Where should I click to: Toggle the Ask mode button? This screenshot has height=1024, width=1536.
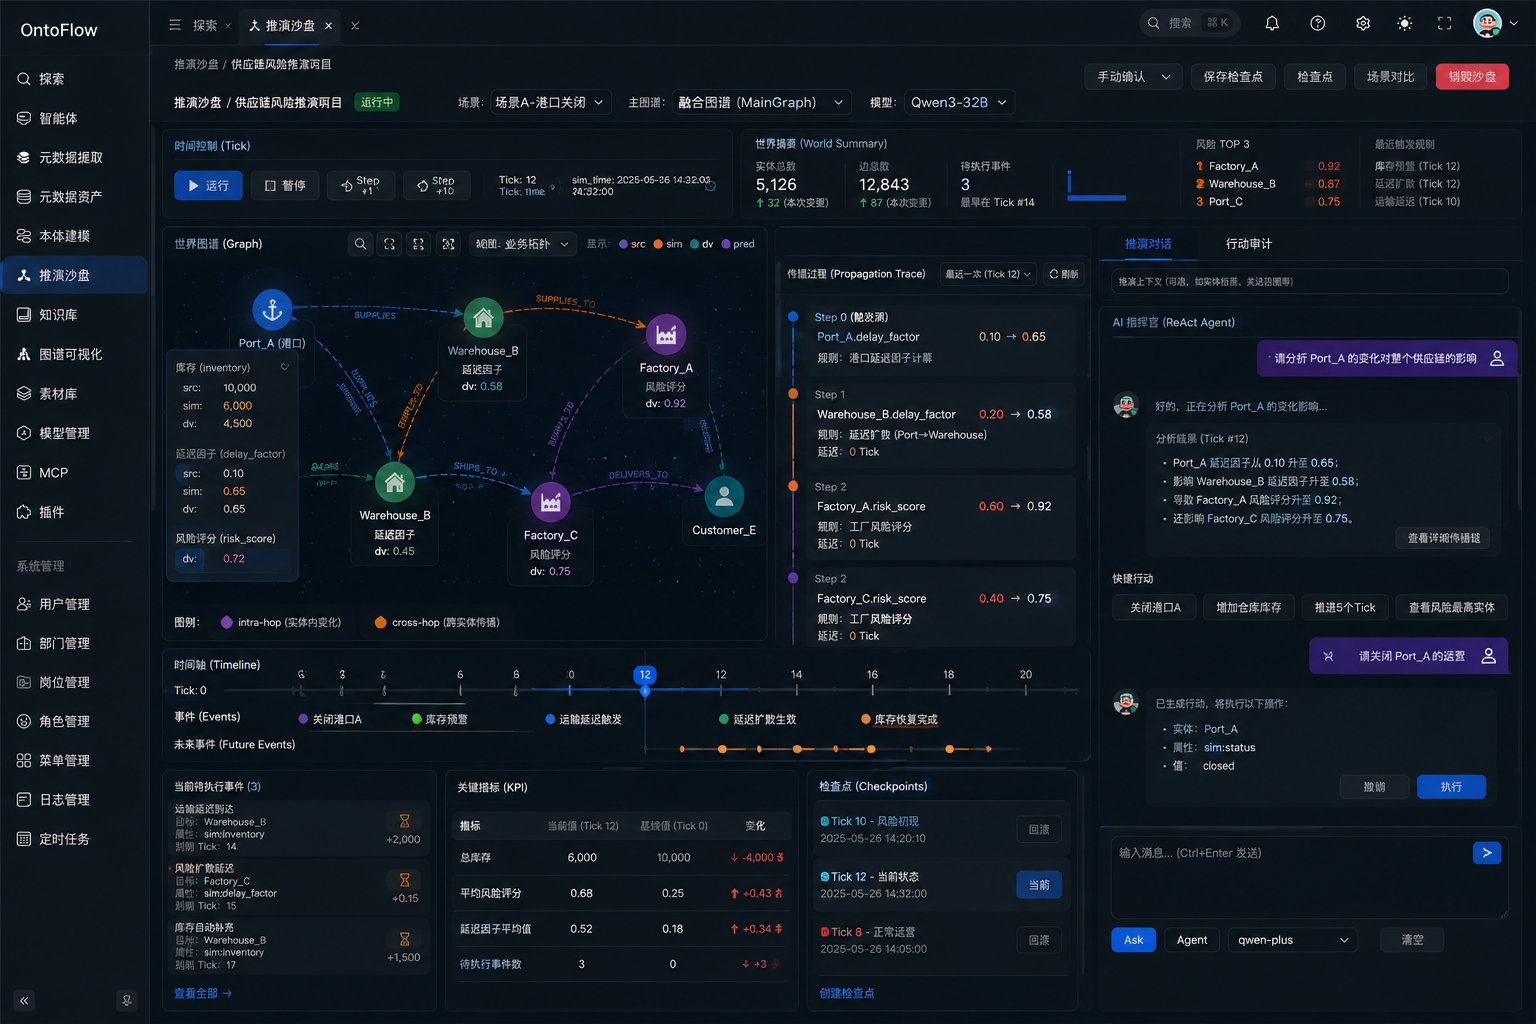1133,940
